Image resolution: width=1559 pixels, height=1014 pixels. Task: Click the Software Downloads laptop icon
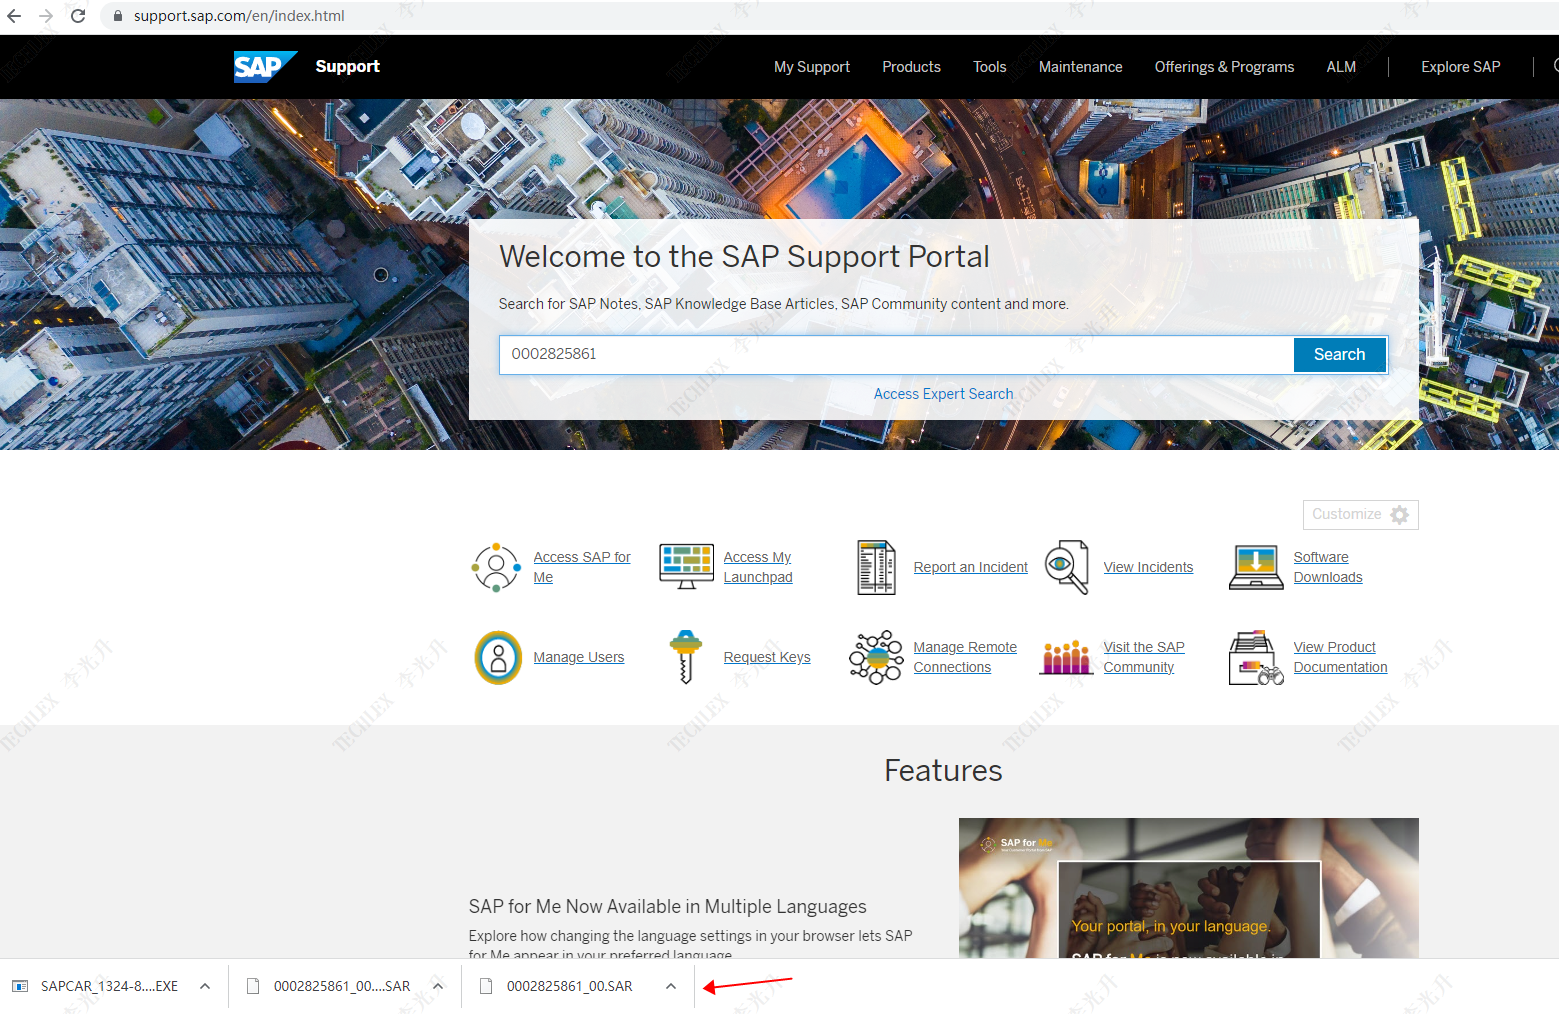click(1256, 567)
